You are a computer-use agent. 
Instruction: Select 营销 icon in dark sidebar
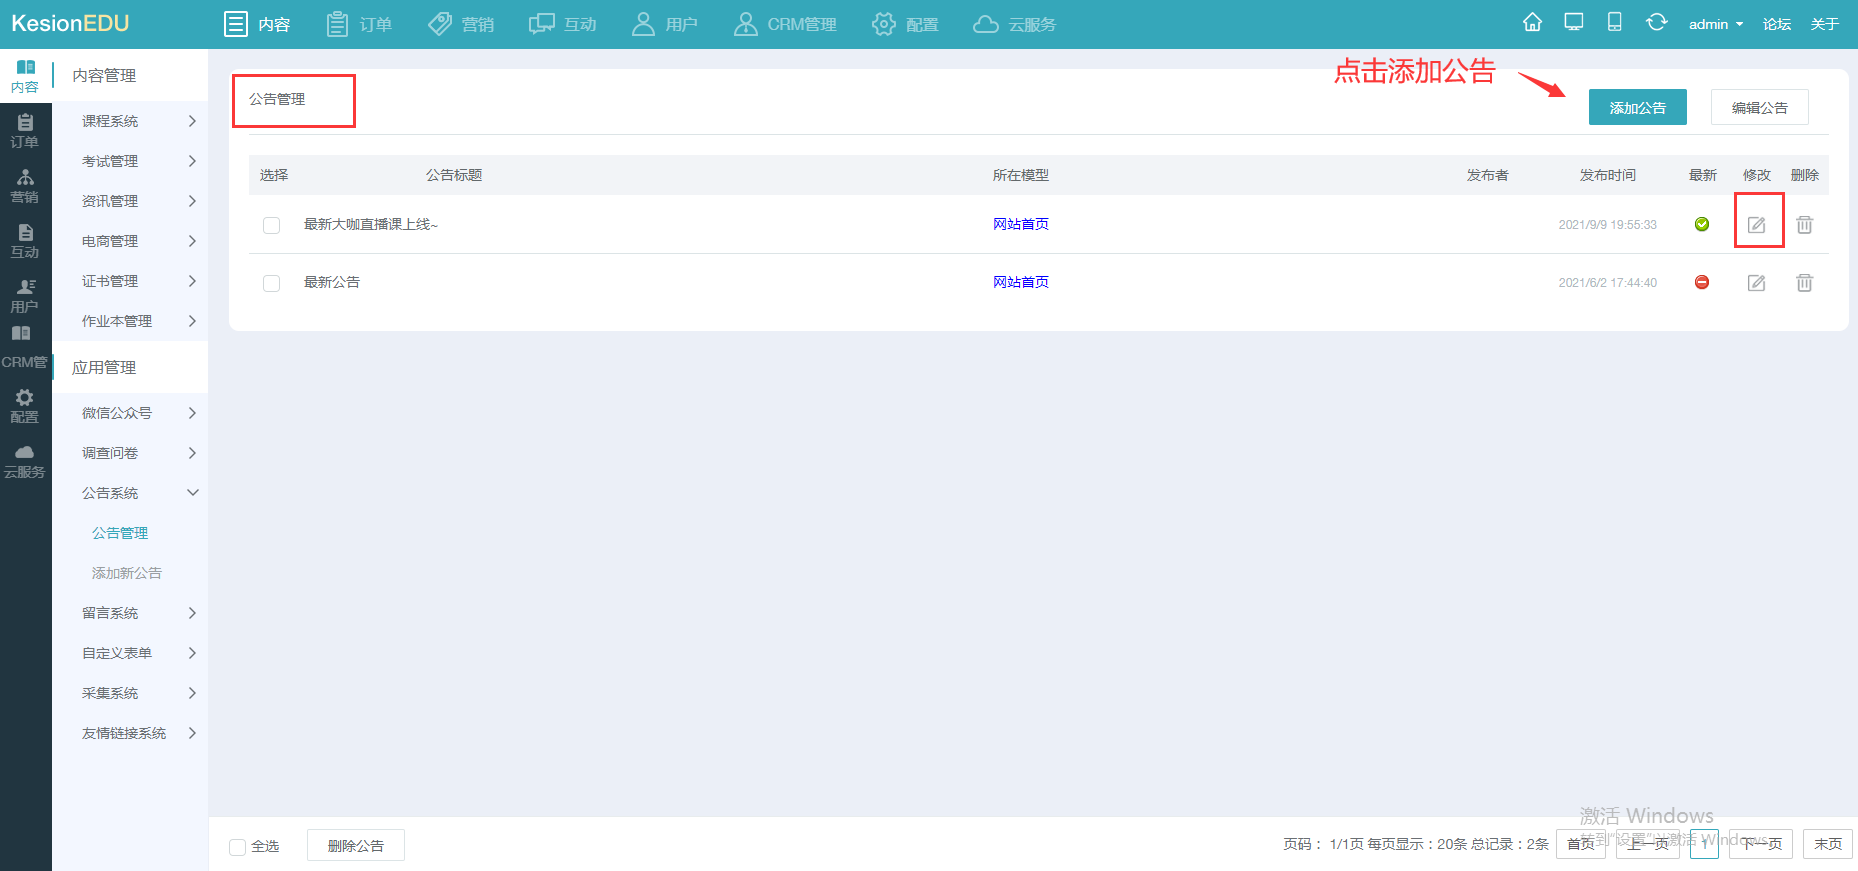coord(25,186)
